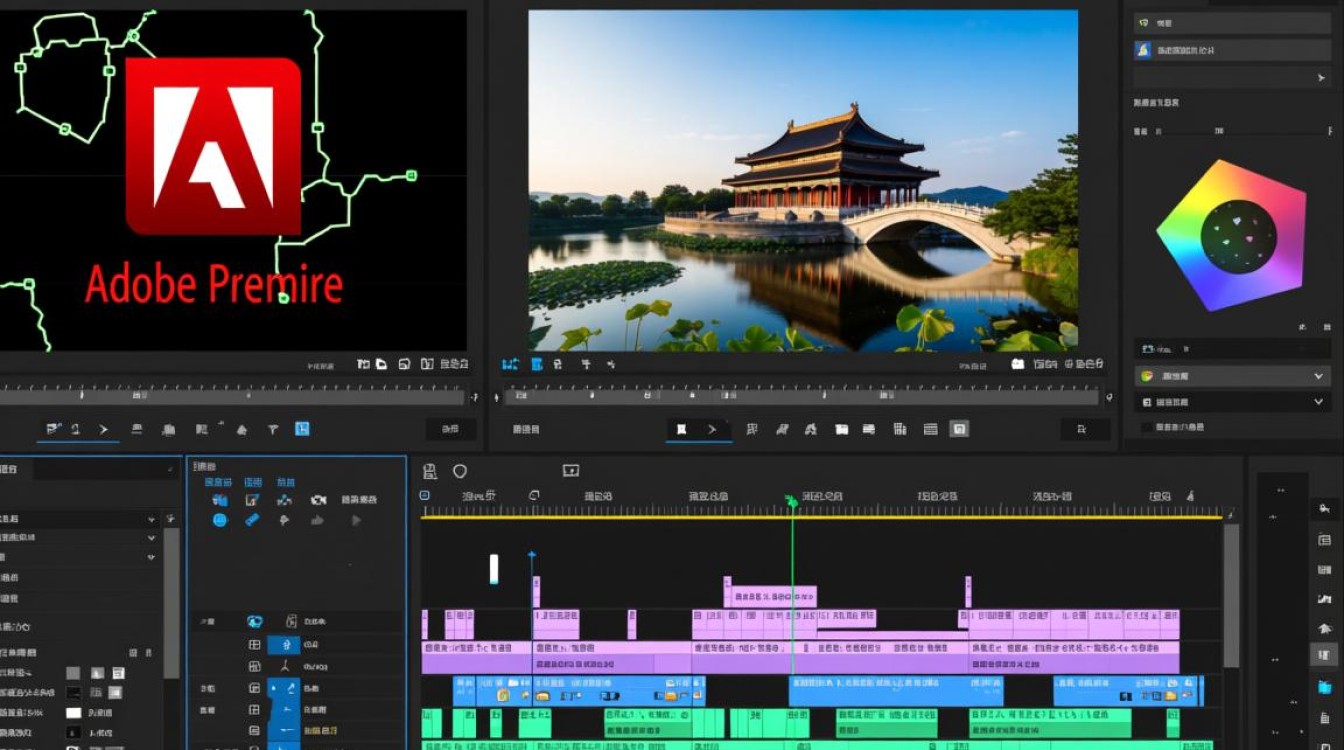Toggle the lock icon beside the eye icon
Image resolution: width=1344 pixels, height=750 pixels.
coord(292,621)
